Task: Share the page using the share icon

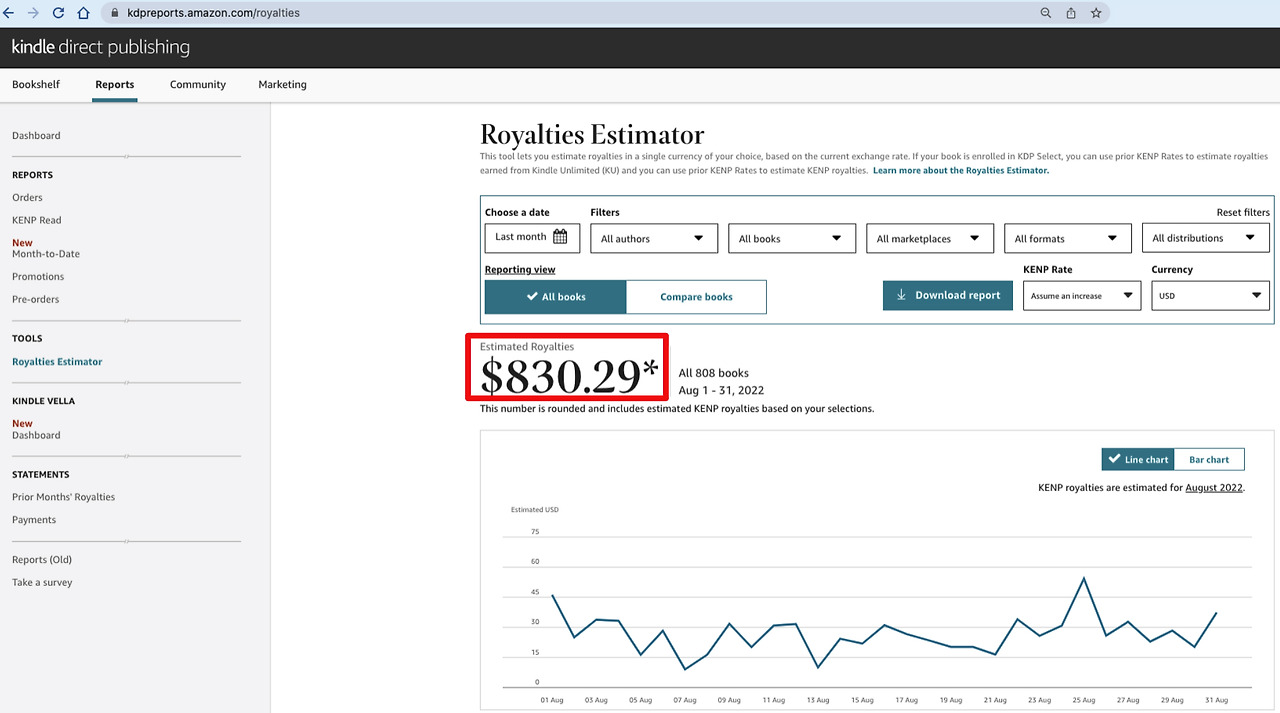Action: (x=1071, y=13)
